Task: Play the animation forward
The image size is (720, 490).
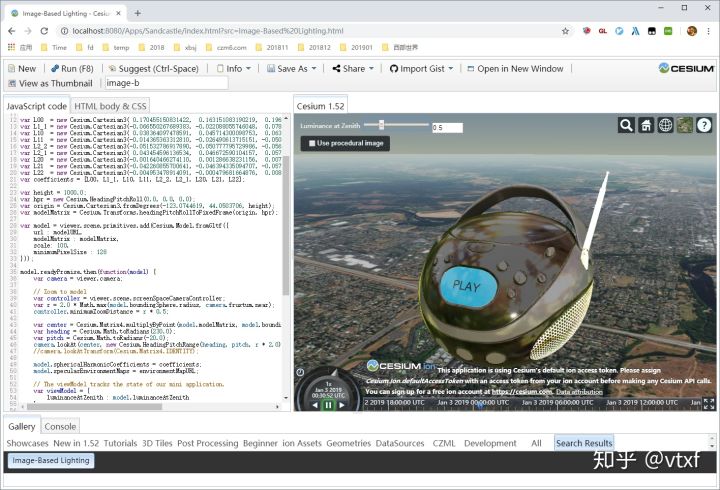Action: coord(342,405)
